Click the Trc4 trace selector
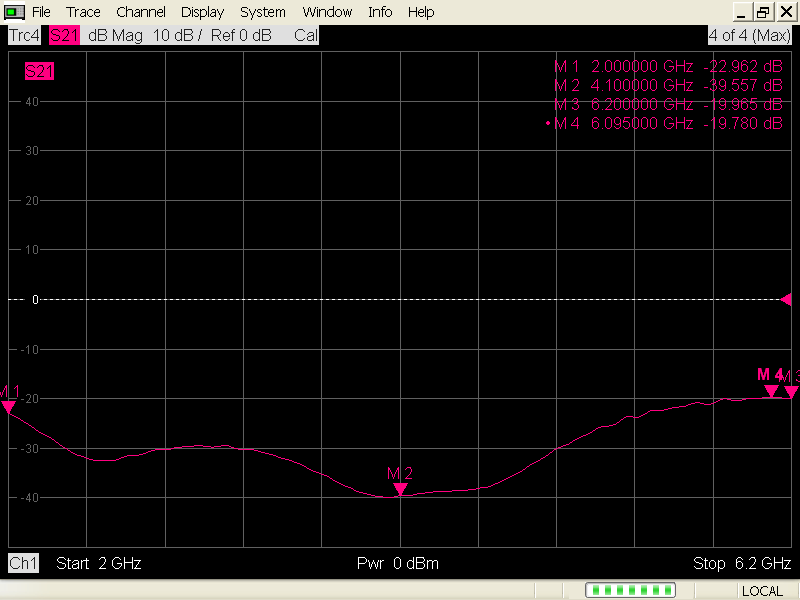The height and width of the screenshot is (600, 800). pyautogui.click(x=23, y=34)
